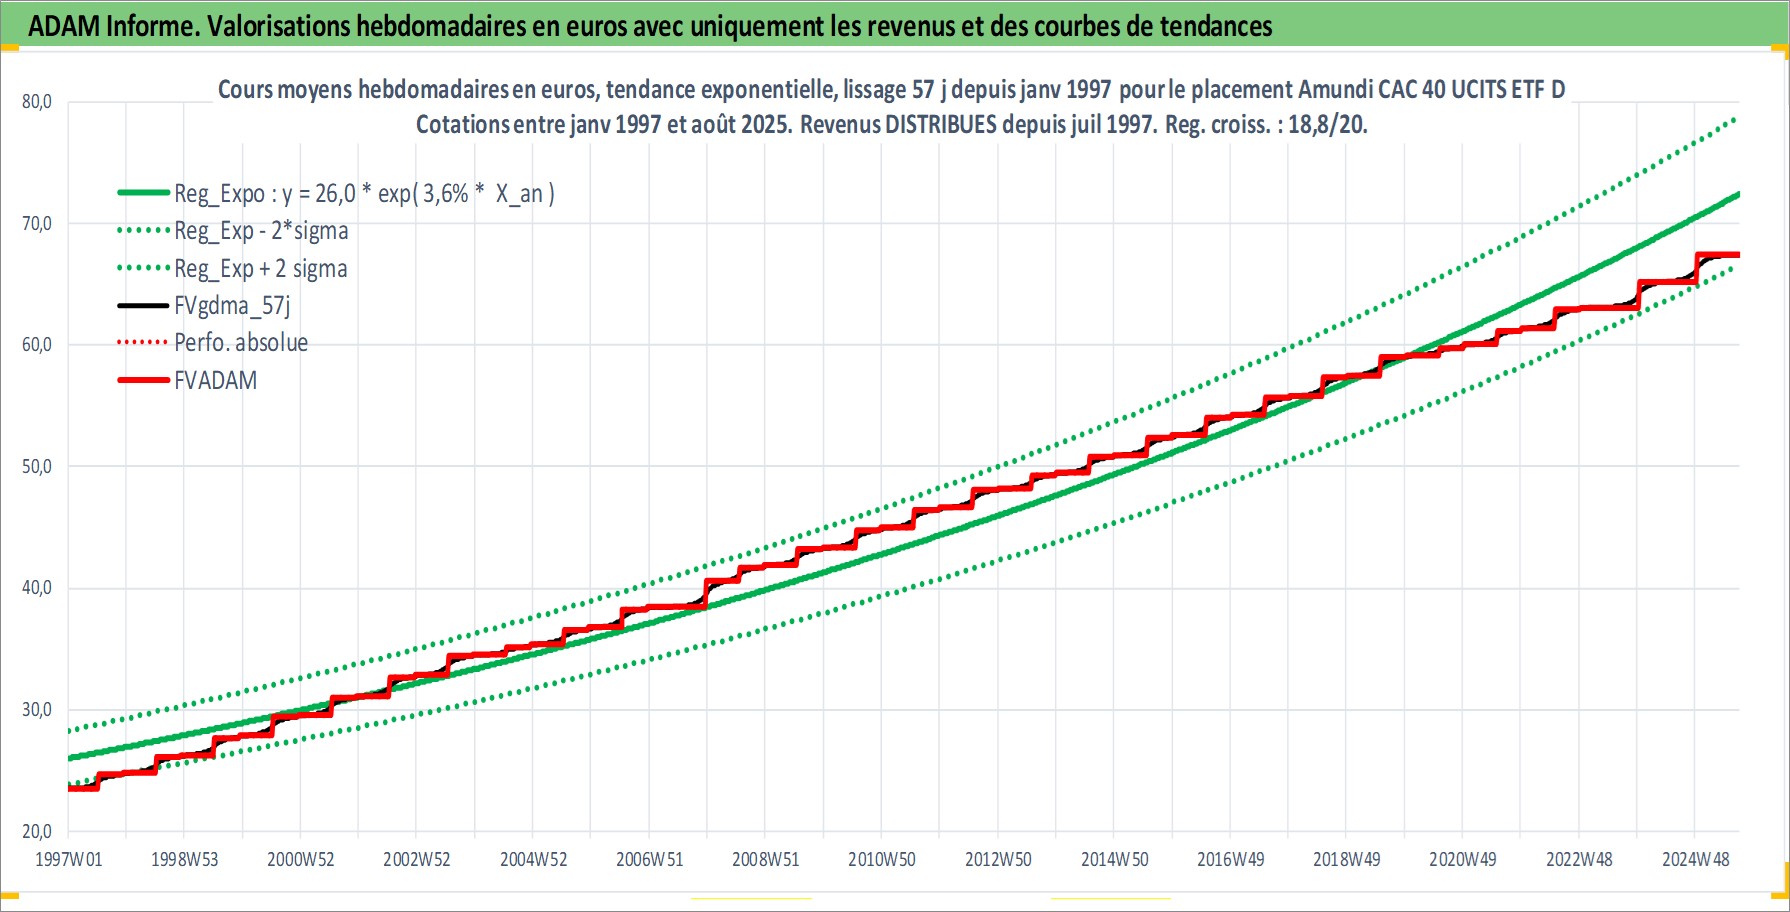Click x-axis label '1997W01'
The height and width of the screenshot is (912, 1790).
click(x=68, y=860)
